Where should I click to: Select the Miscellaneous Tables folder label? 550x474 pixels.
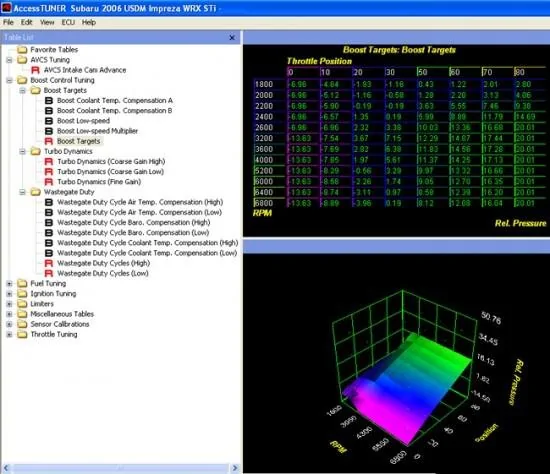tap(62, 314)
